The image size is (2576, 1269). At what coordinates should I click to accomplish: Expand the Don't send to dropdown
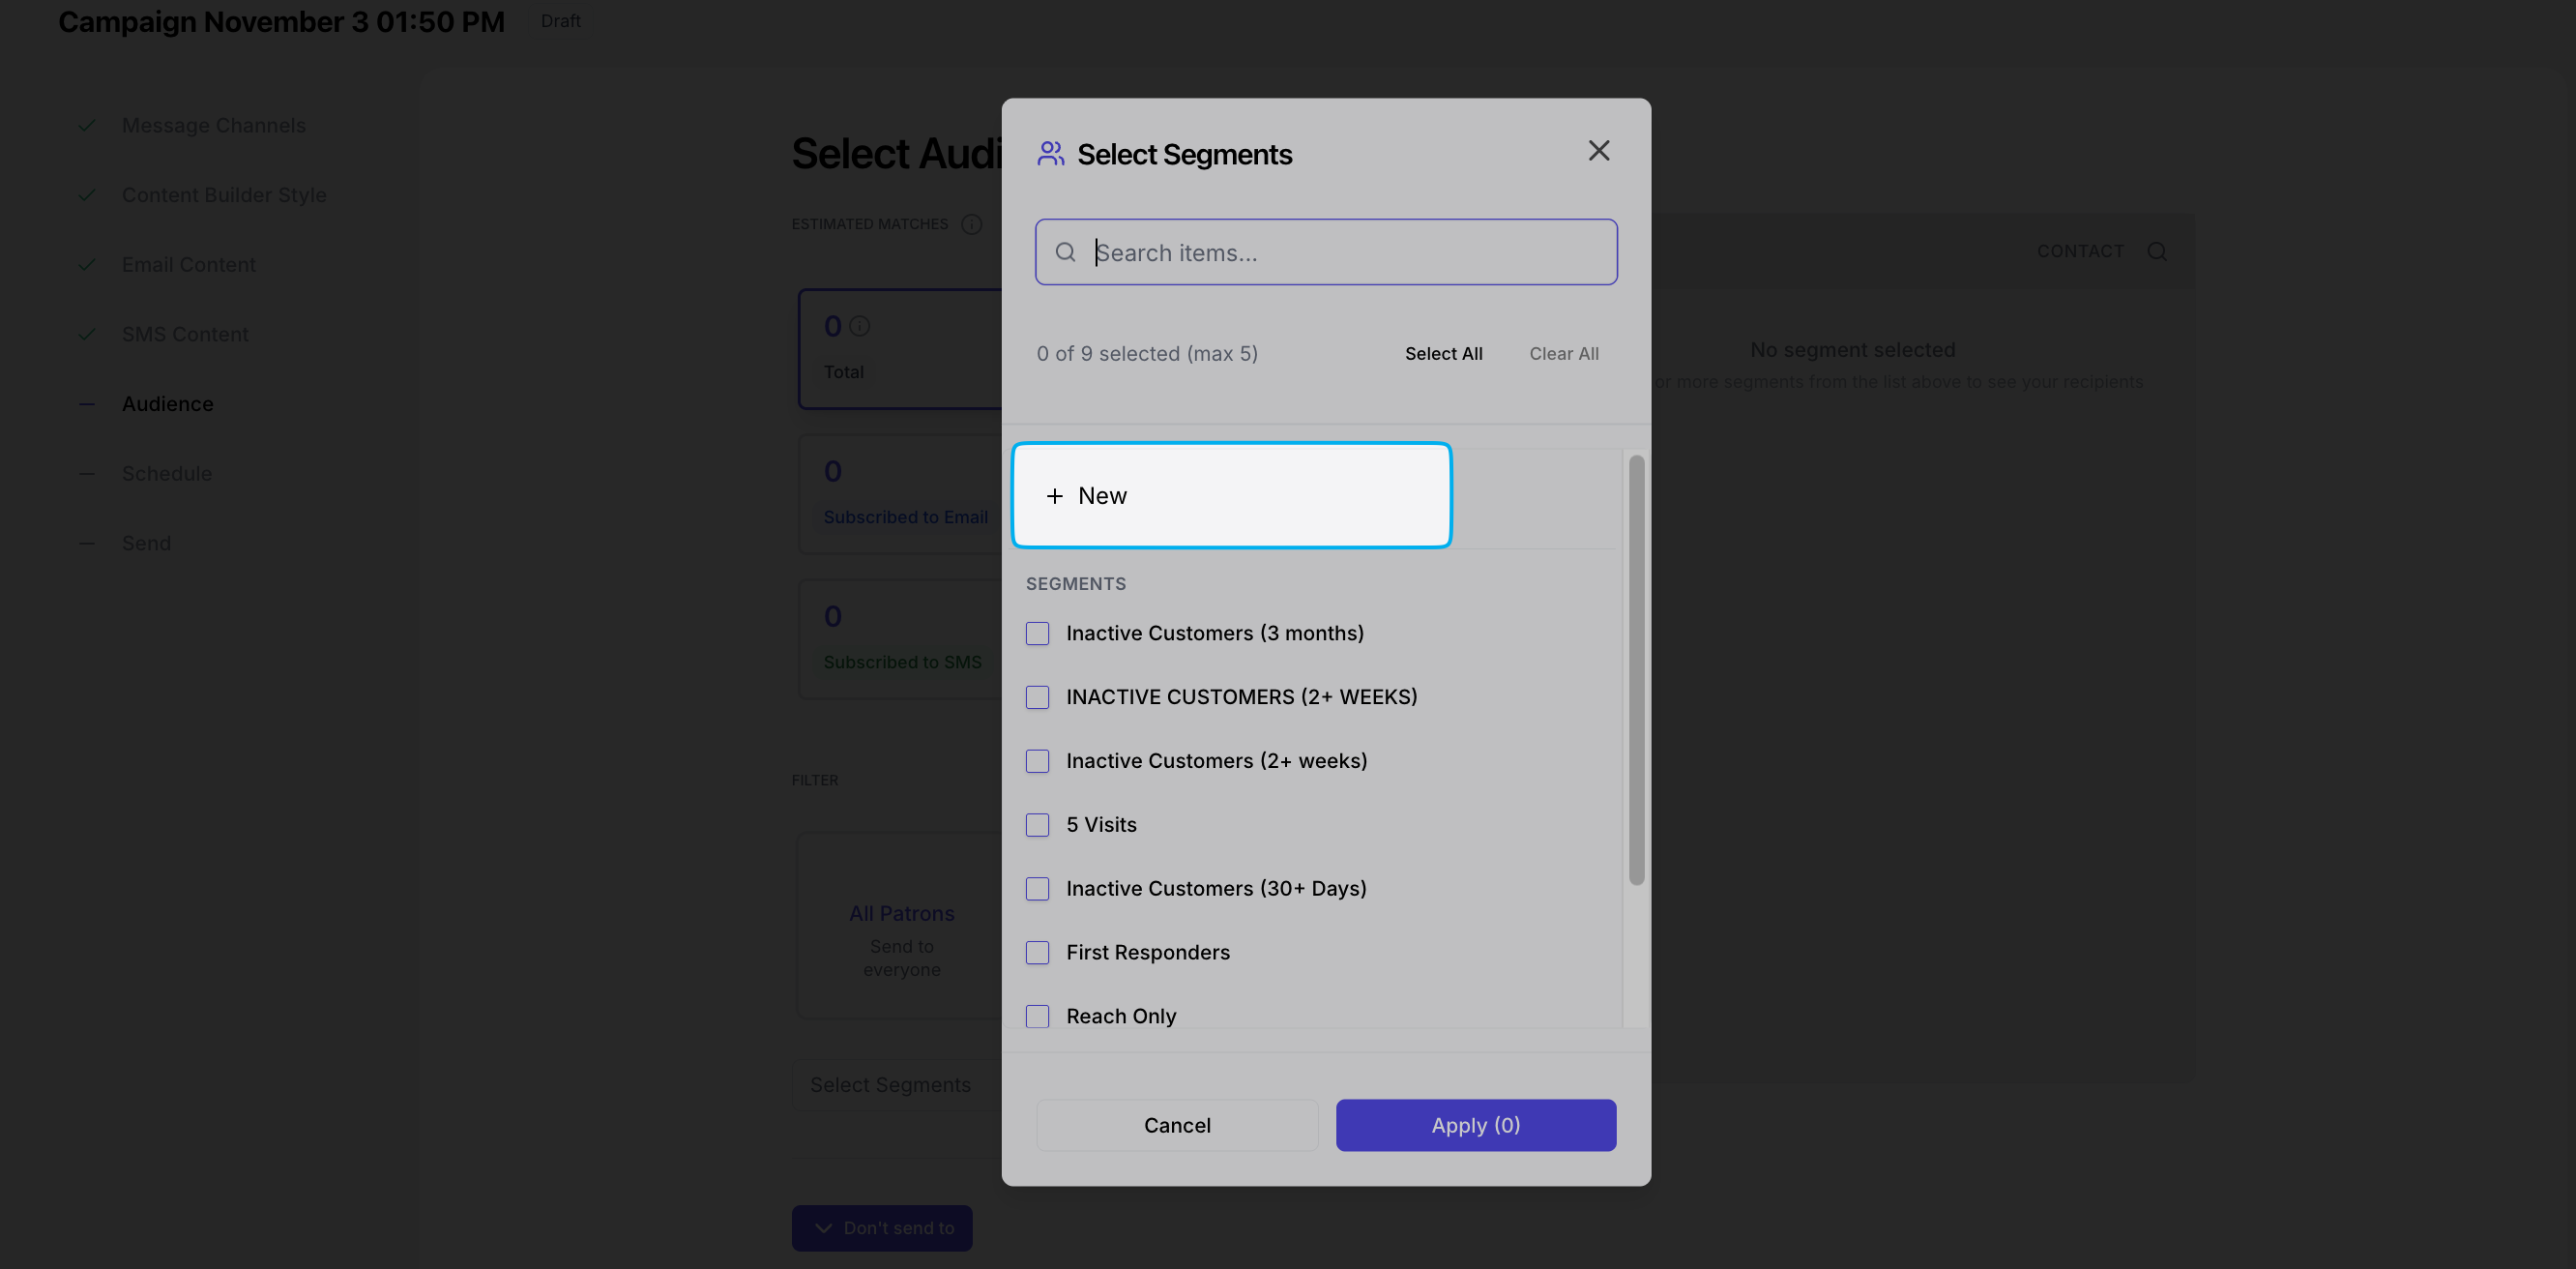click(881, 1227)
